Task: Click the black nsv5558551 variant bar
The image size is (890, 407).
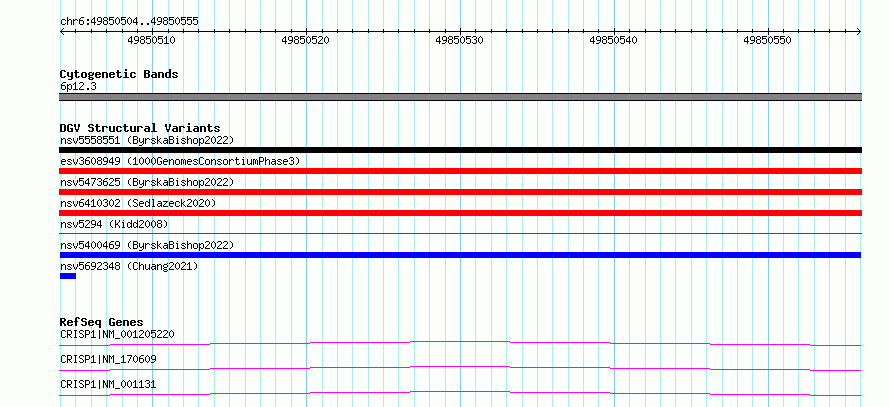Action: [460, 150]
